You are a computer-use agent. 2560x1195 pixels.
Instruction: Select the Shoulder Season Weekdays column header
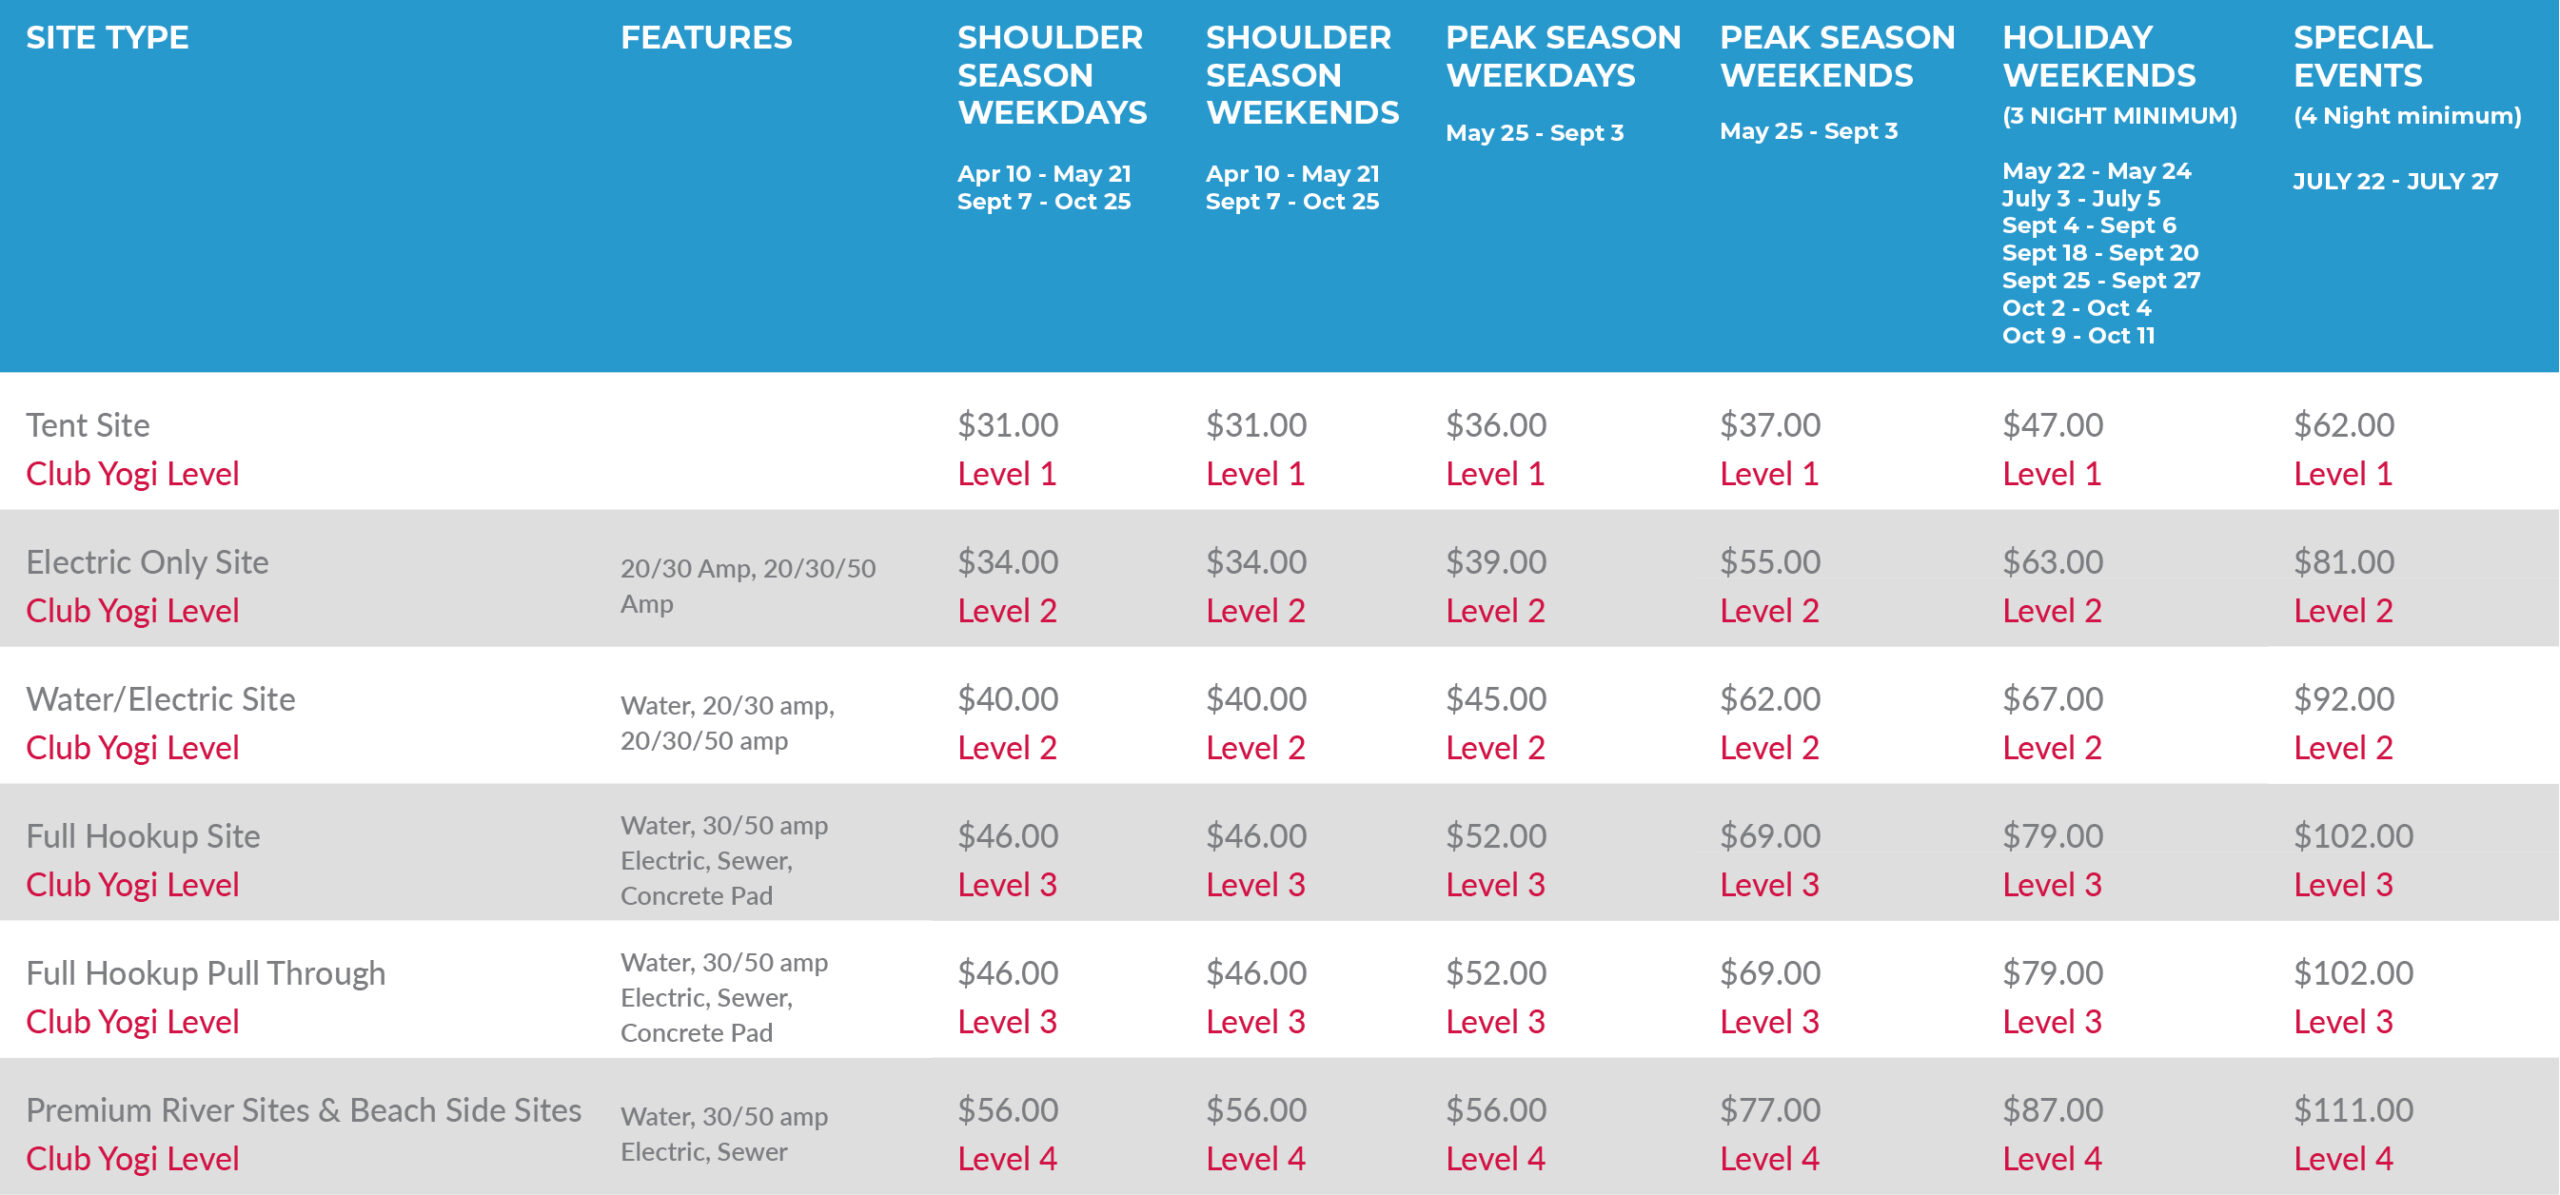pyautogui.click(x=1051, y=75)
